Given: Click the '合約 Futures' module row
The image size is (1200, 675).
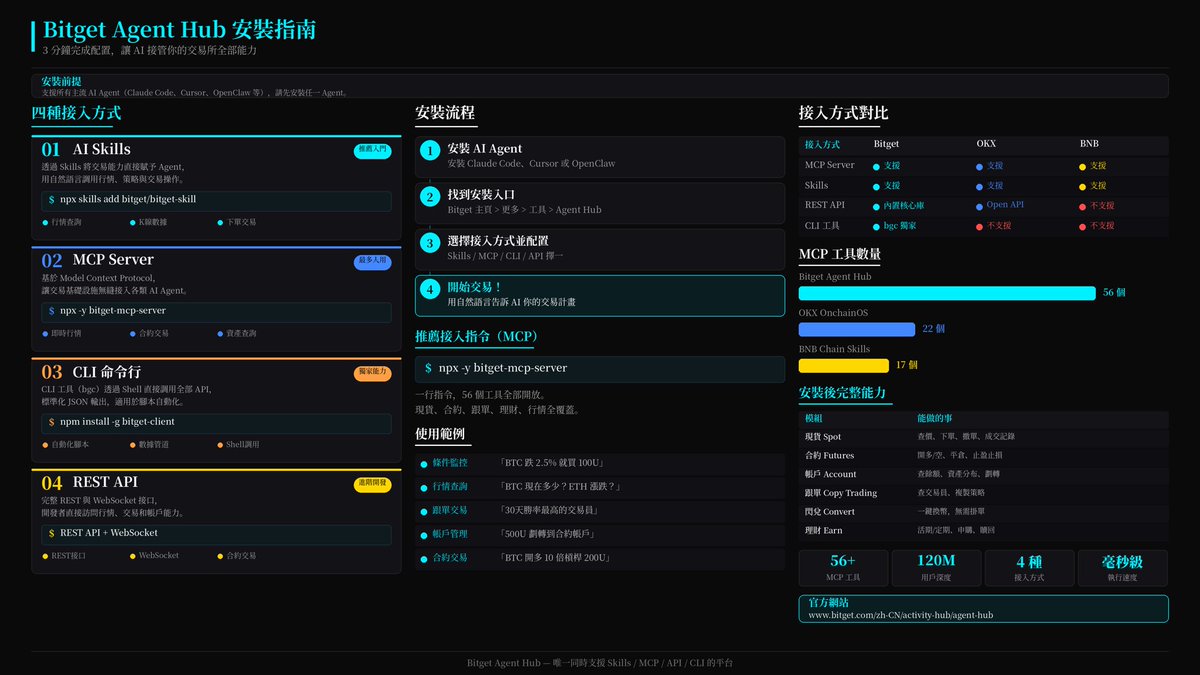Looking at the screenshot, I should pos(983,455).
